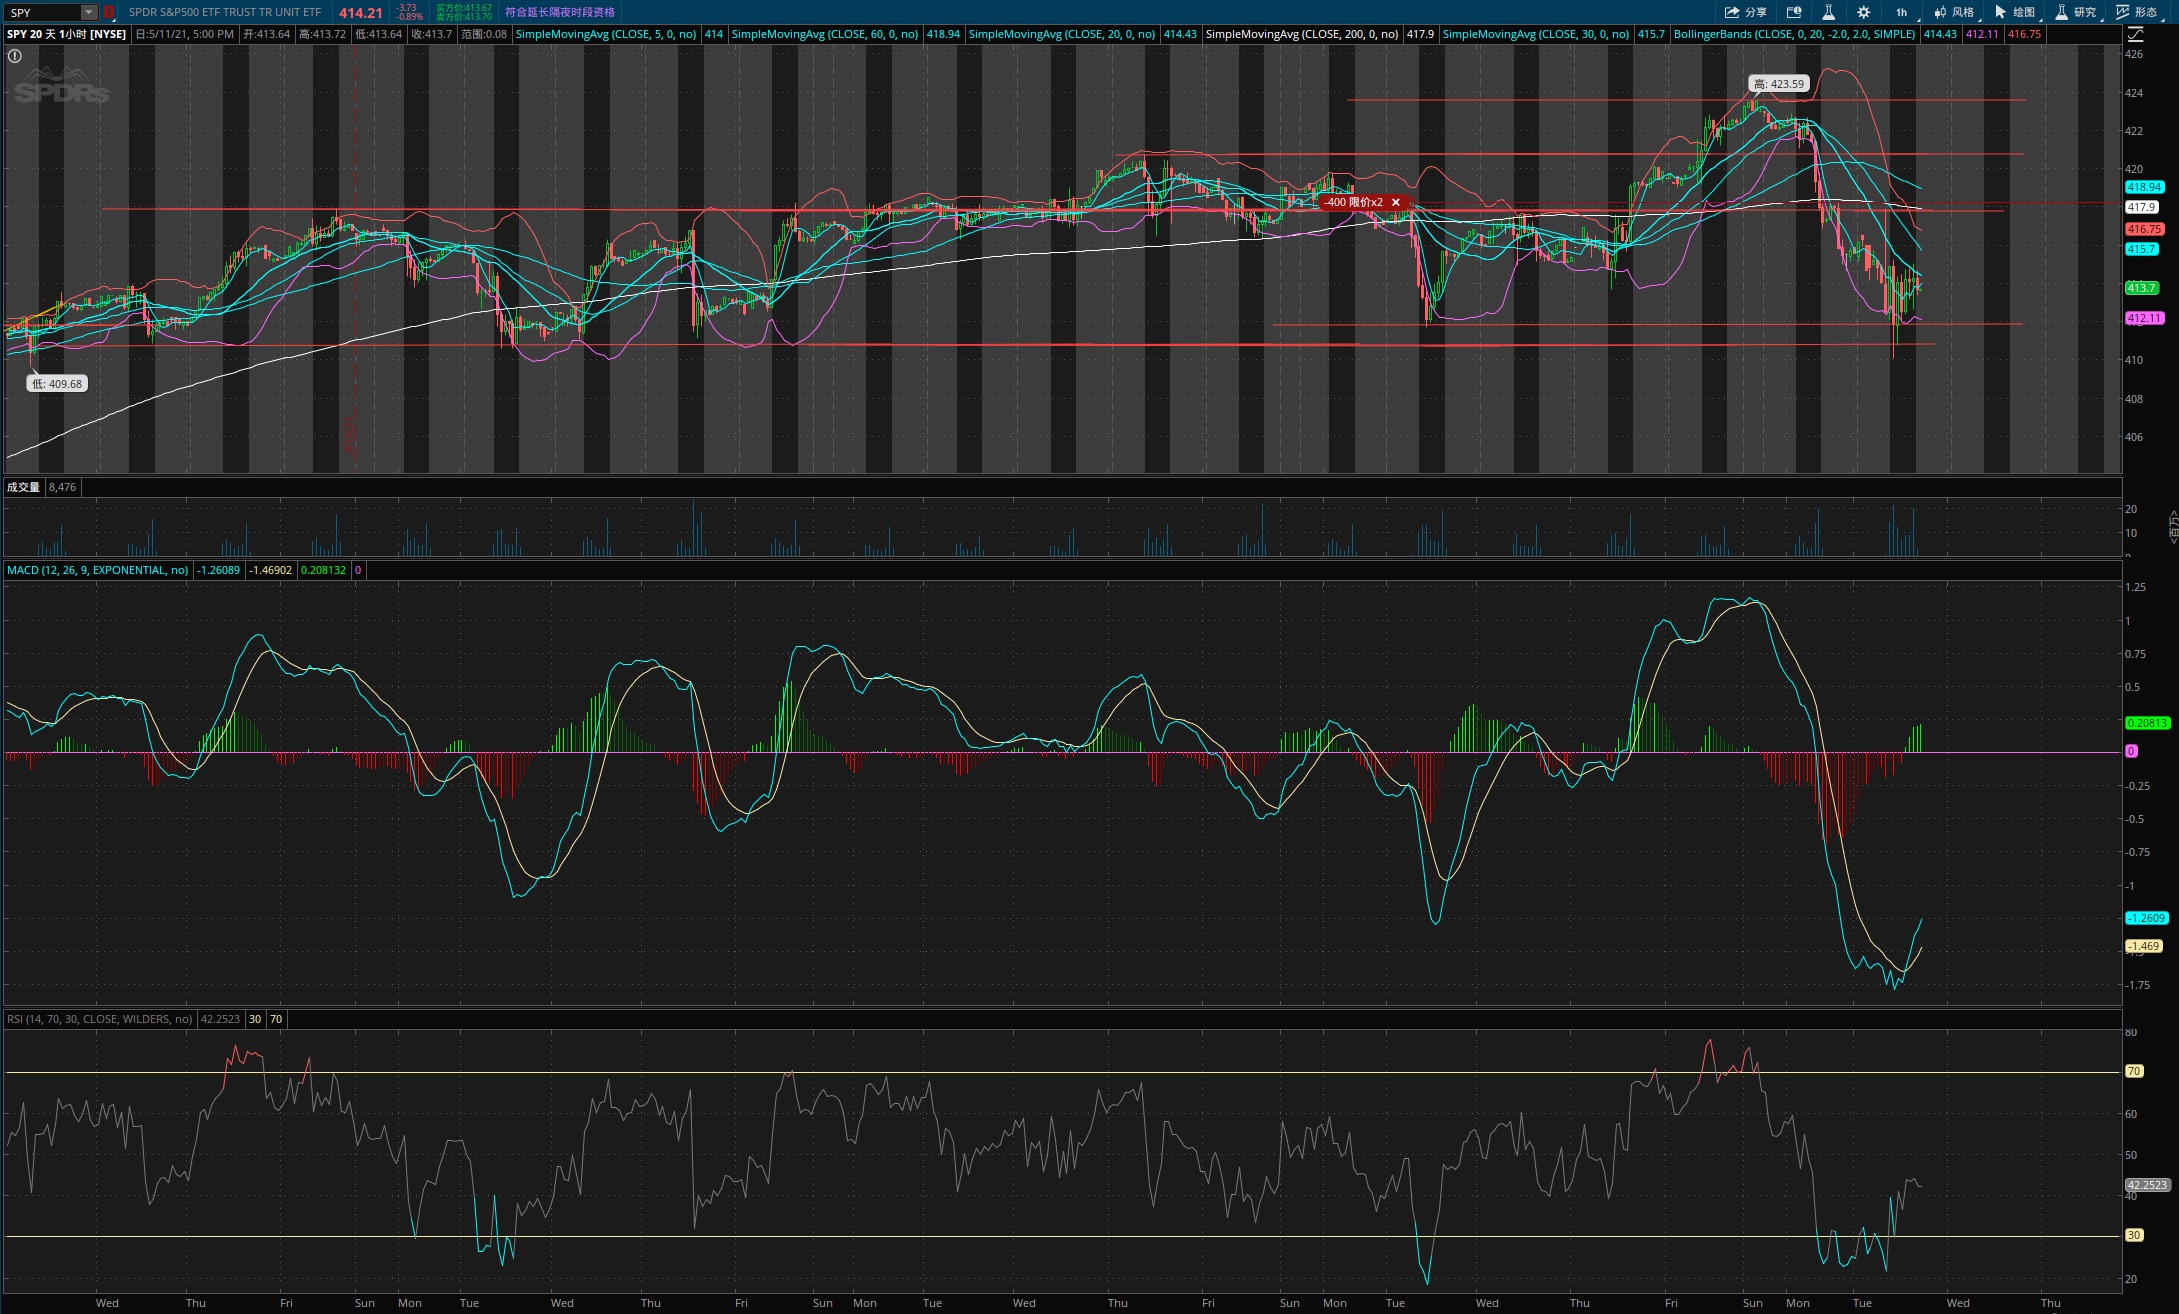Click the MACD -1.469 signal value tag
This screenshot has width=2179, height=1314.
tap(2143, 946)
